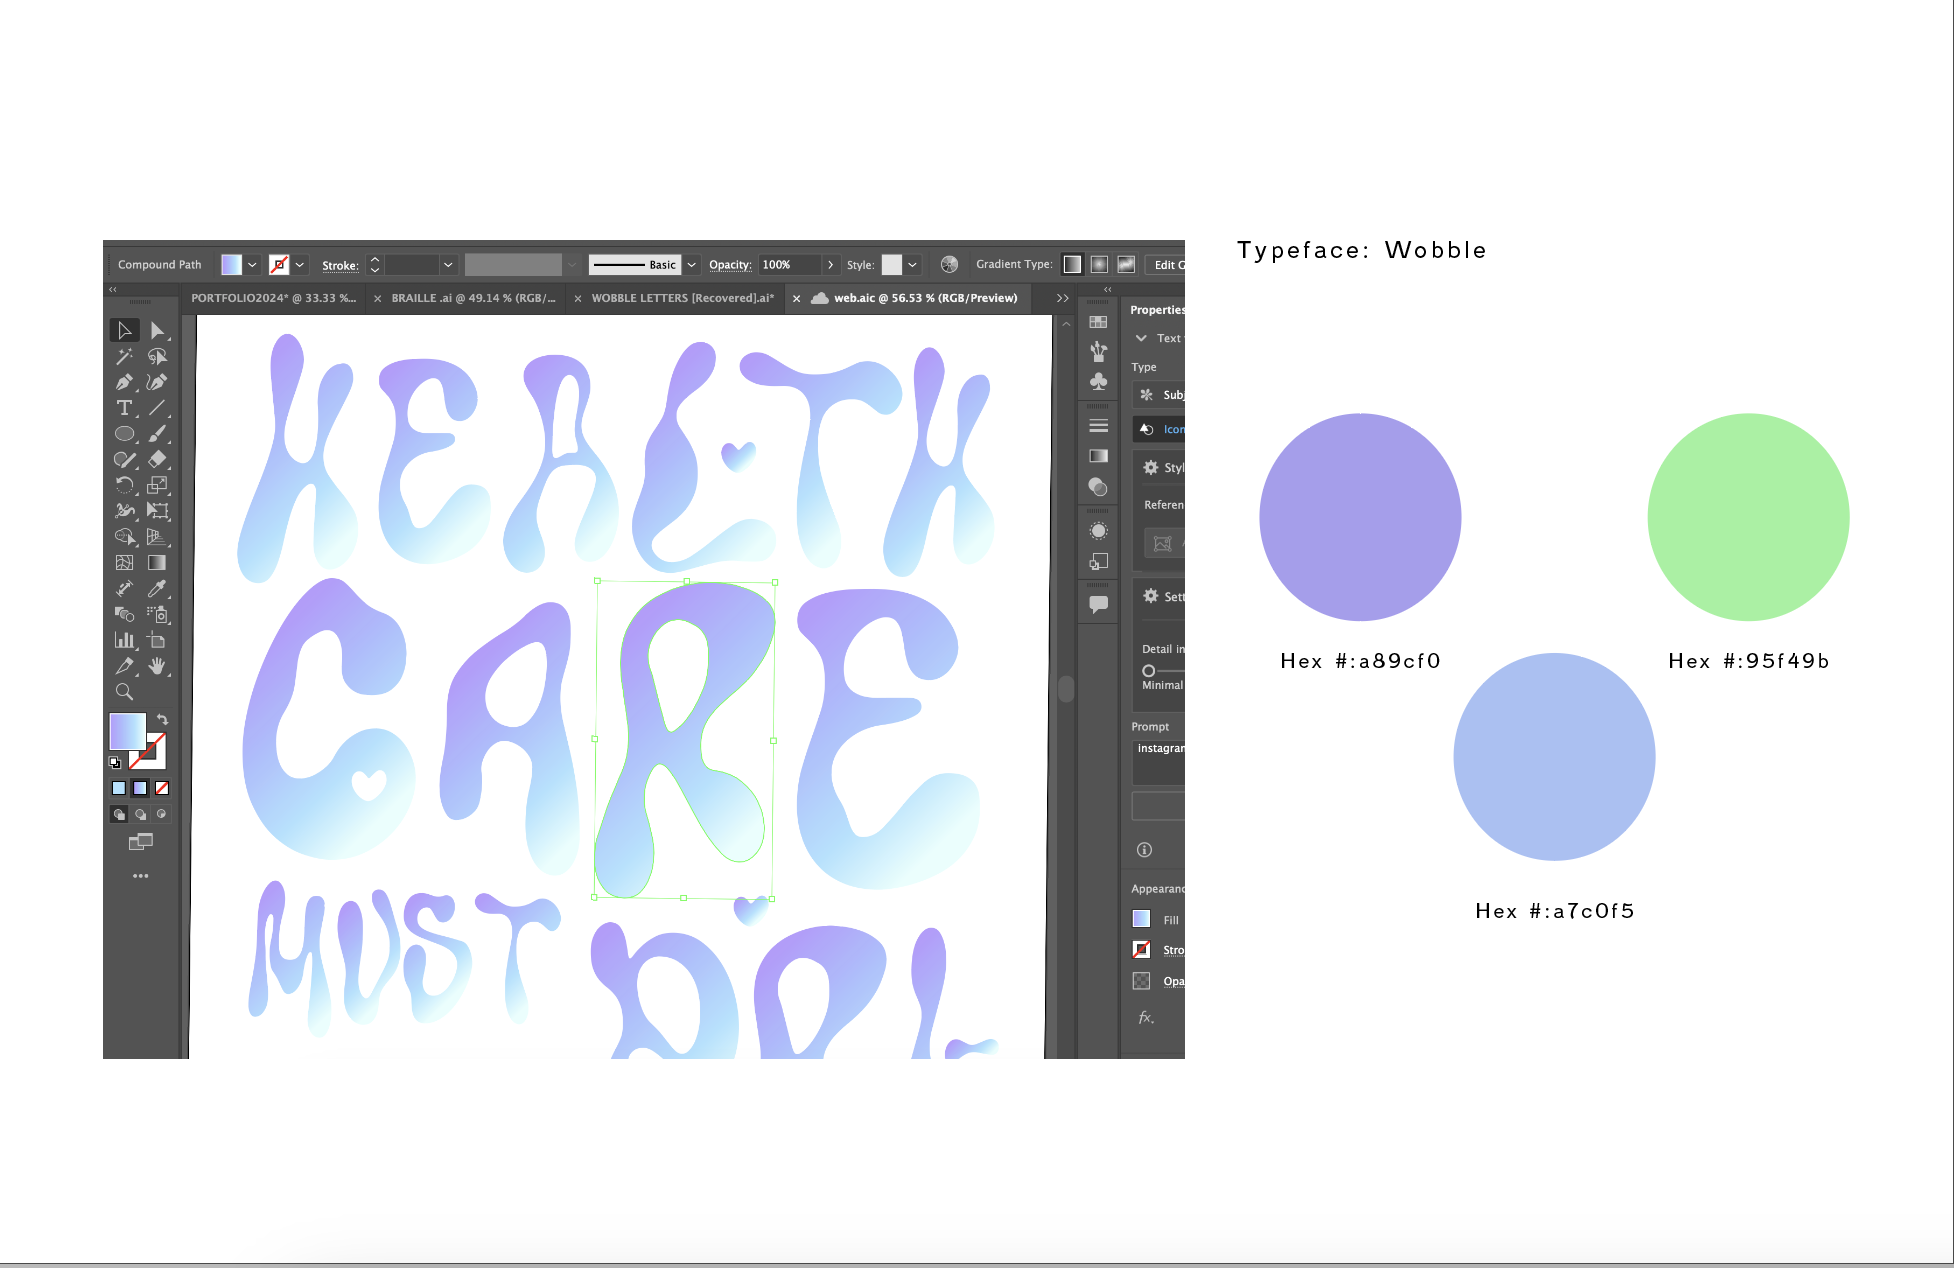The image size is (1954, 1268).
Task: Select radial gradient type
Action: point(1099,264)
